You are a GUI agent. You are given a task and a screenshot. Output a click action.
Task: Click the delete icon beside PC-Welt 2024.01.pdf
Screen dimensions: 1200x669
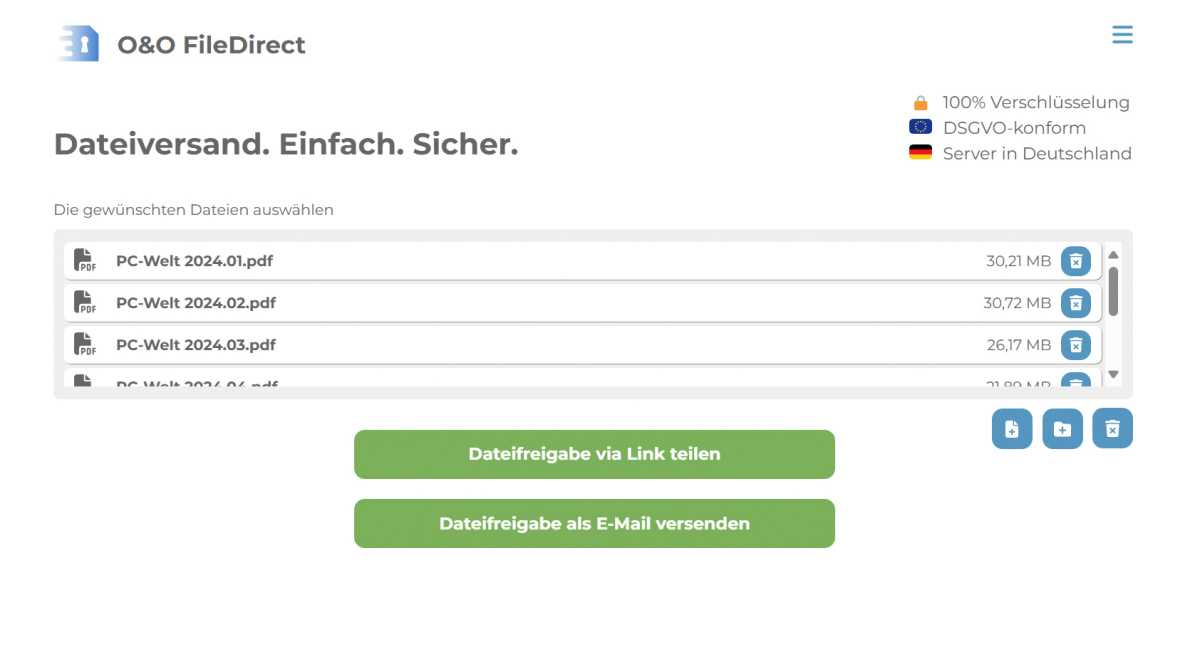coord(1076,260)
